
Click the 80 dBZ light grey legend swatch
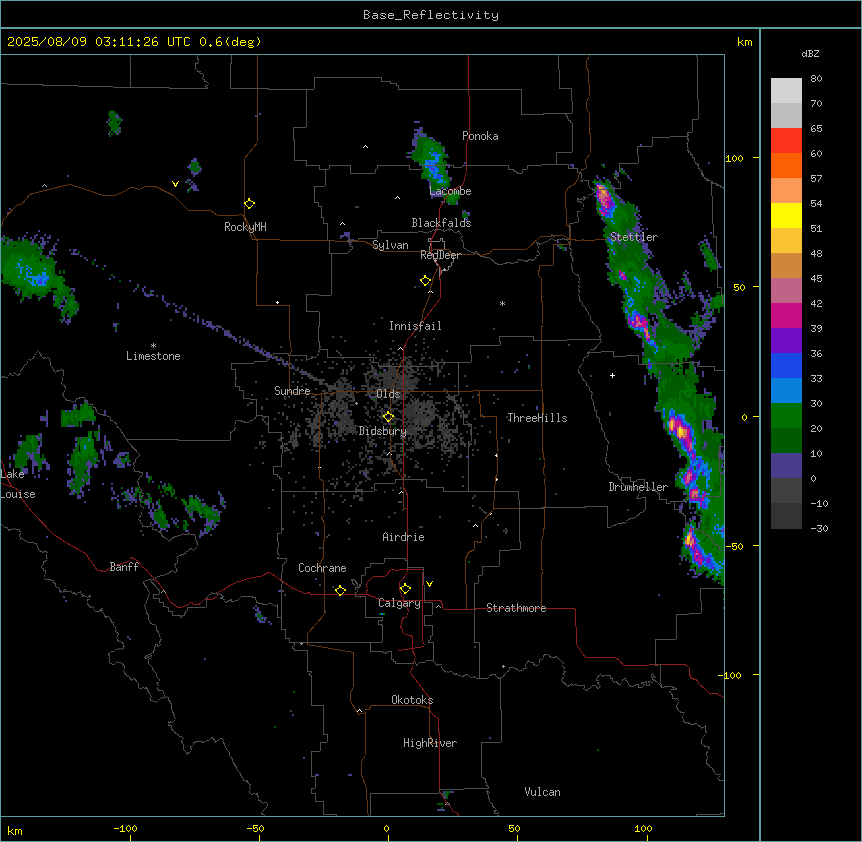click(786, 91)
